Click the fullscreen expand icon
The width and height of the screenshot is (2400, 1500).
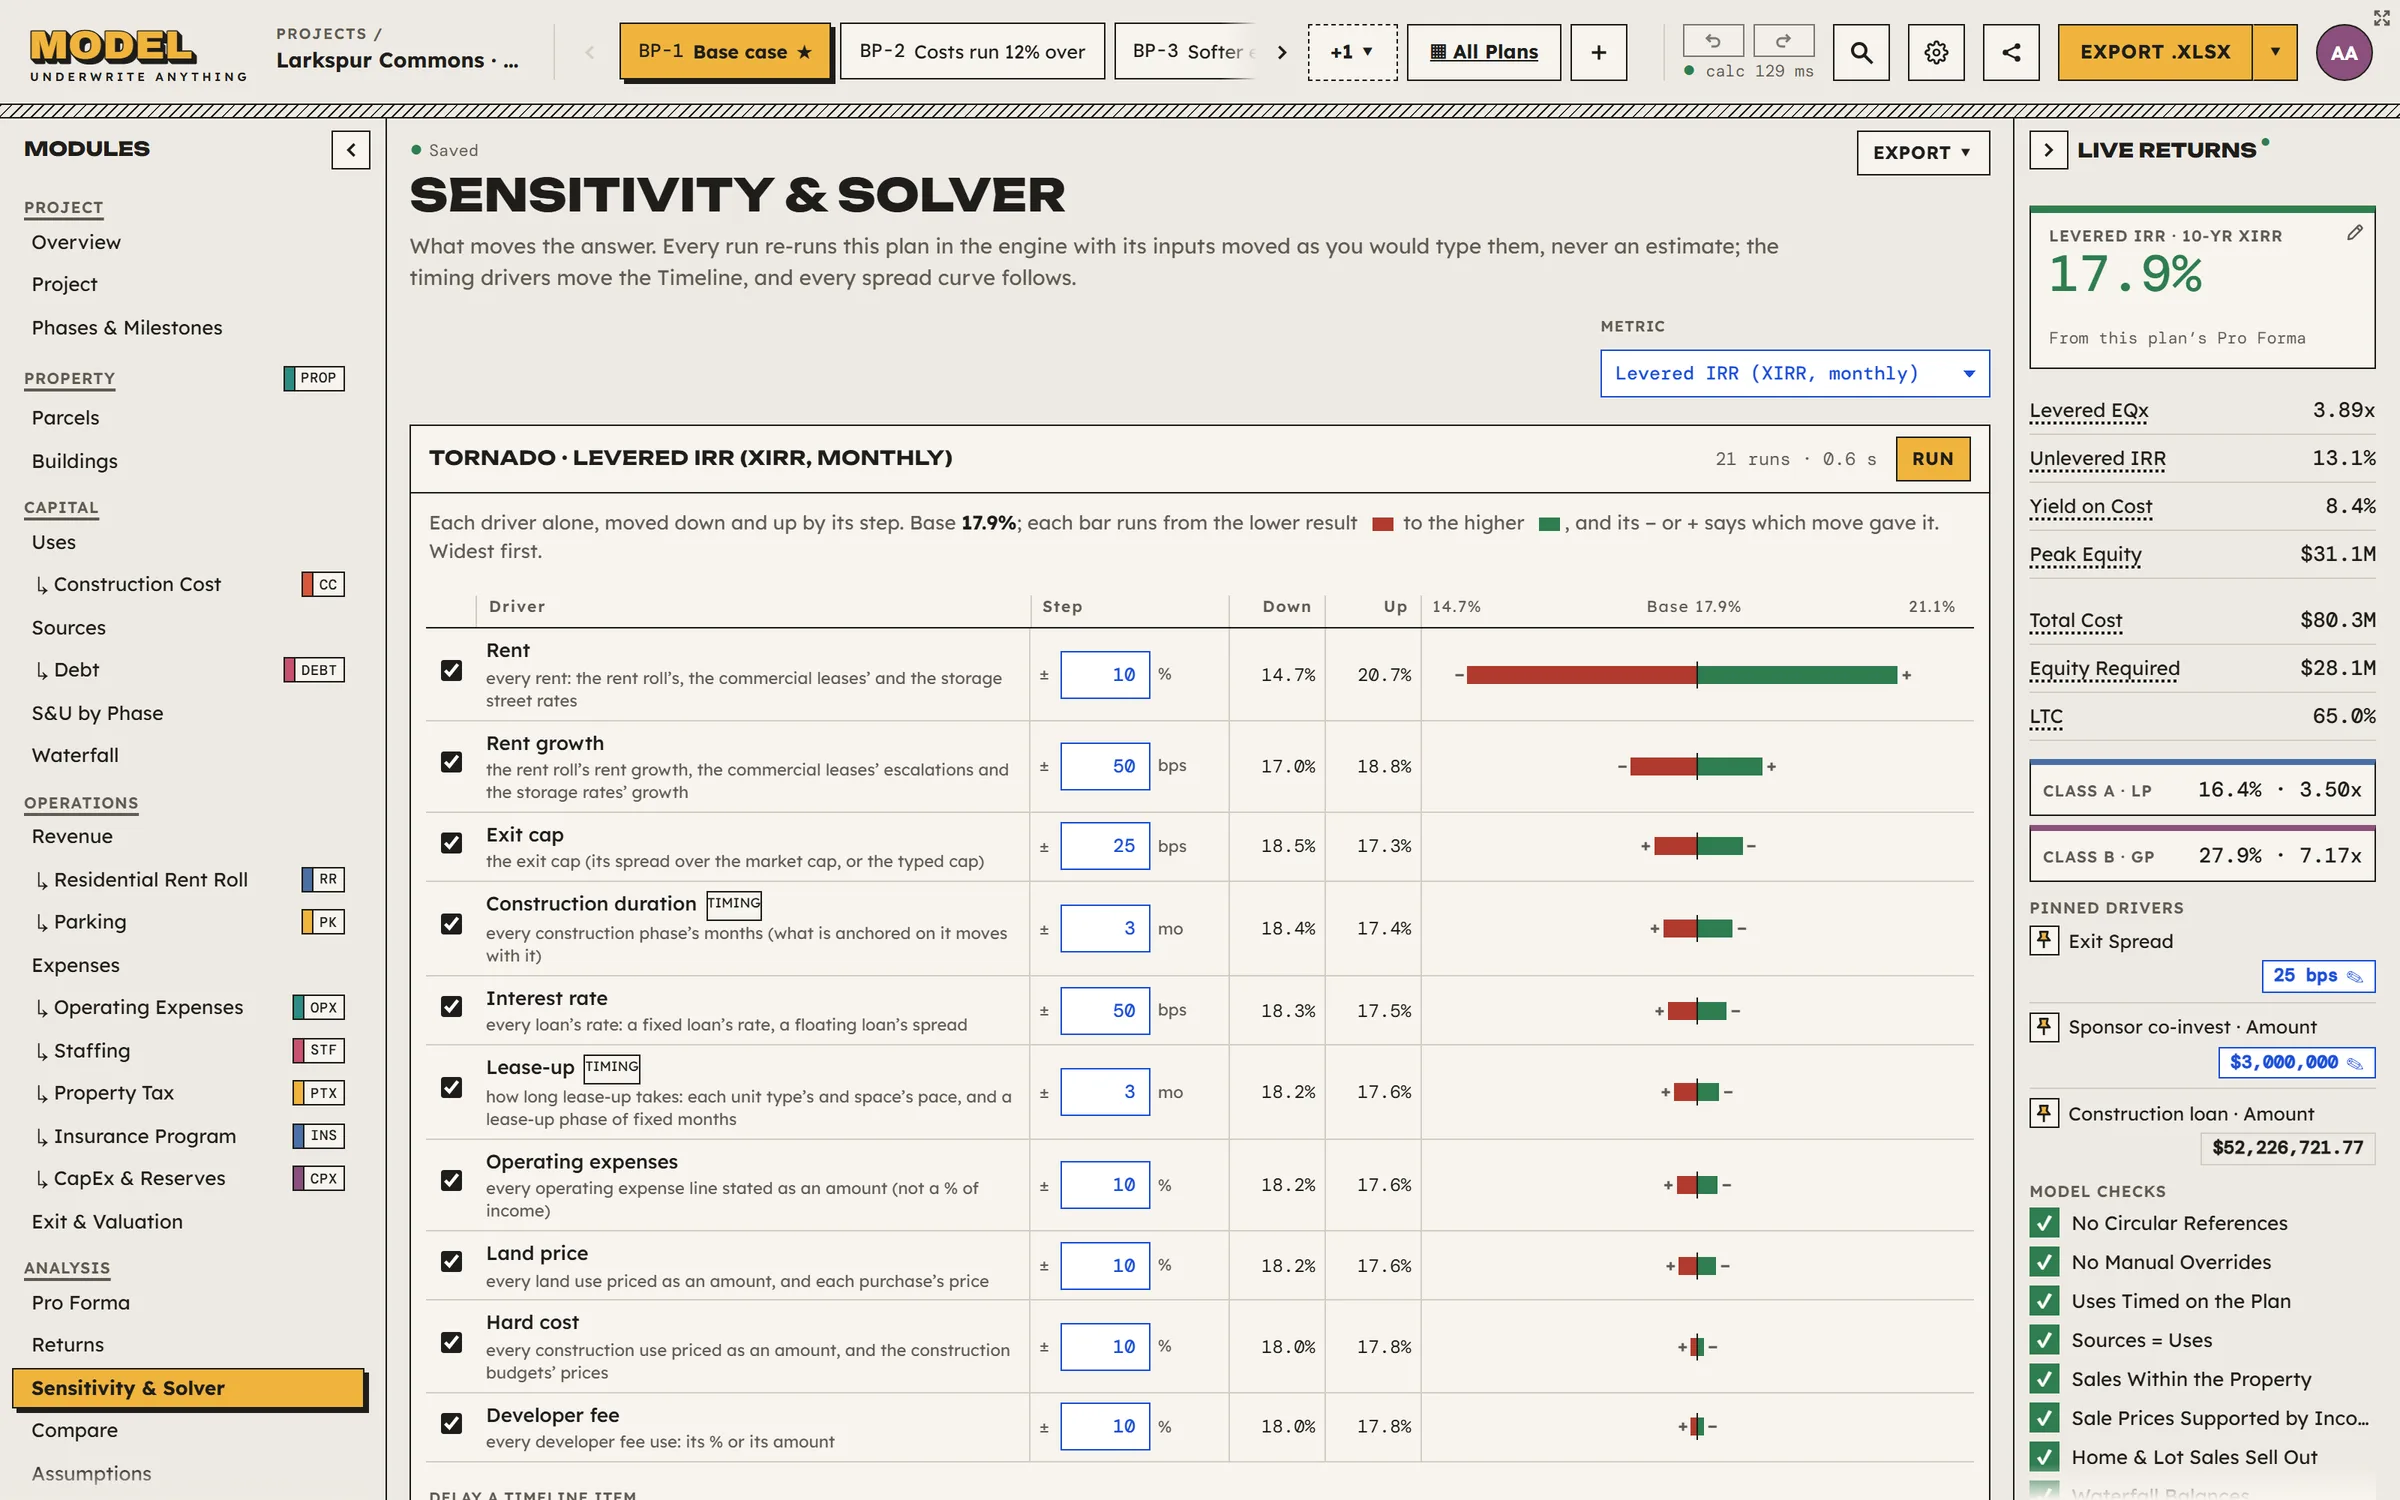tap(2382, 17)
